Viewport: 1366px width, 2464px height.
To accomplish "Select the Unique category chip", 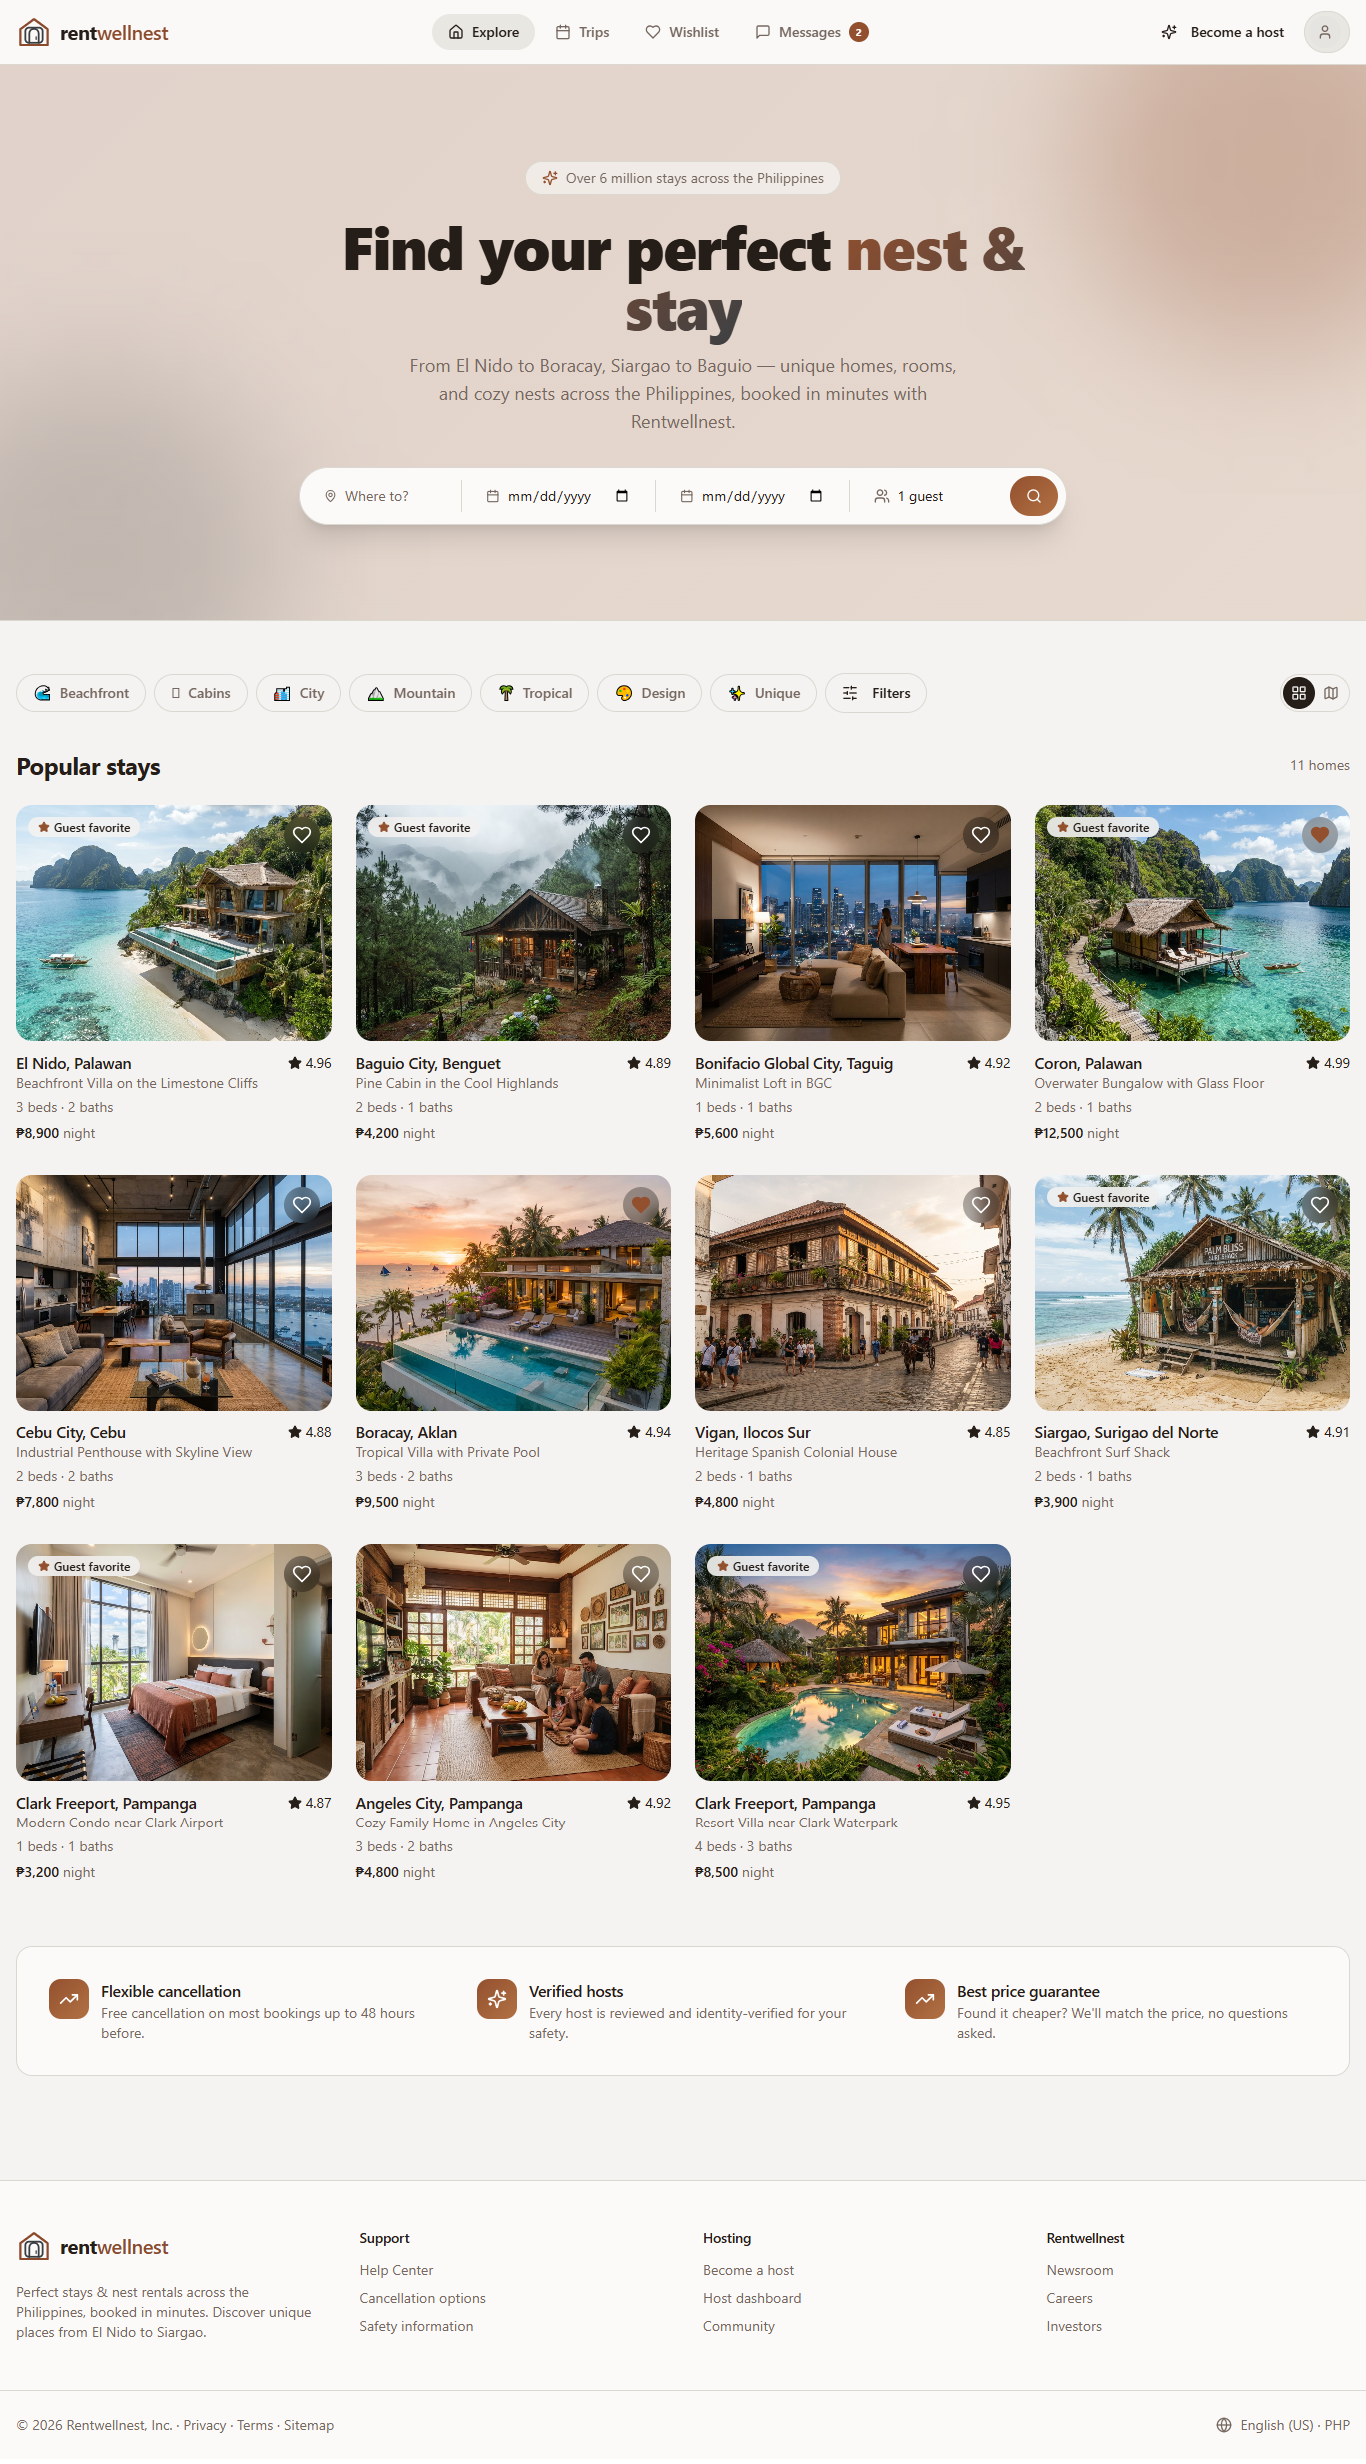I will pos(763,693).
